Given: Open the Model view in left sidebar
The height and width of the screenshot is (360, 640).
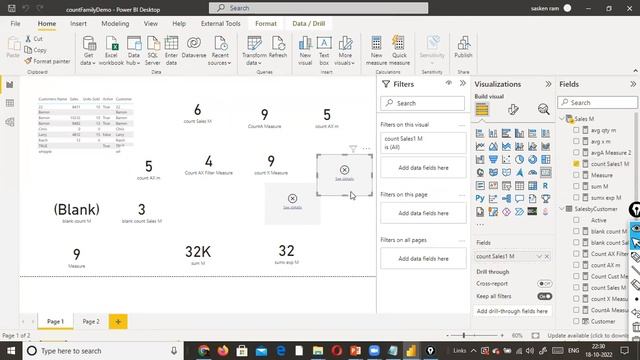Looking at the screenshot, I should [x=10, y=122].
